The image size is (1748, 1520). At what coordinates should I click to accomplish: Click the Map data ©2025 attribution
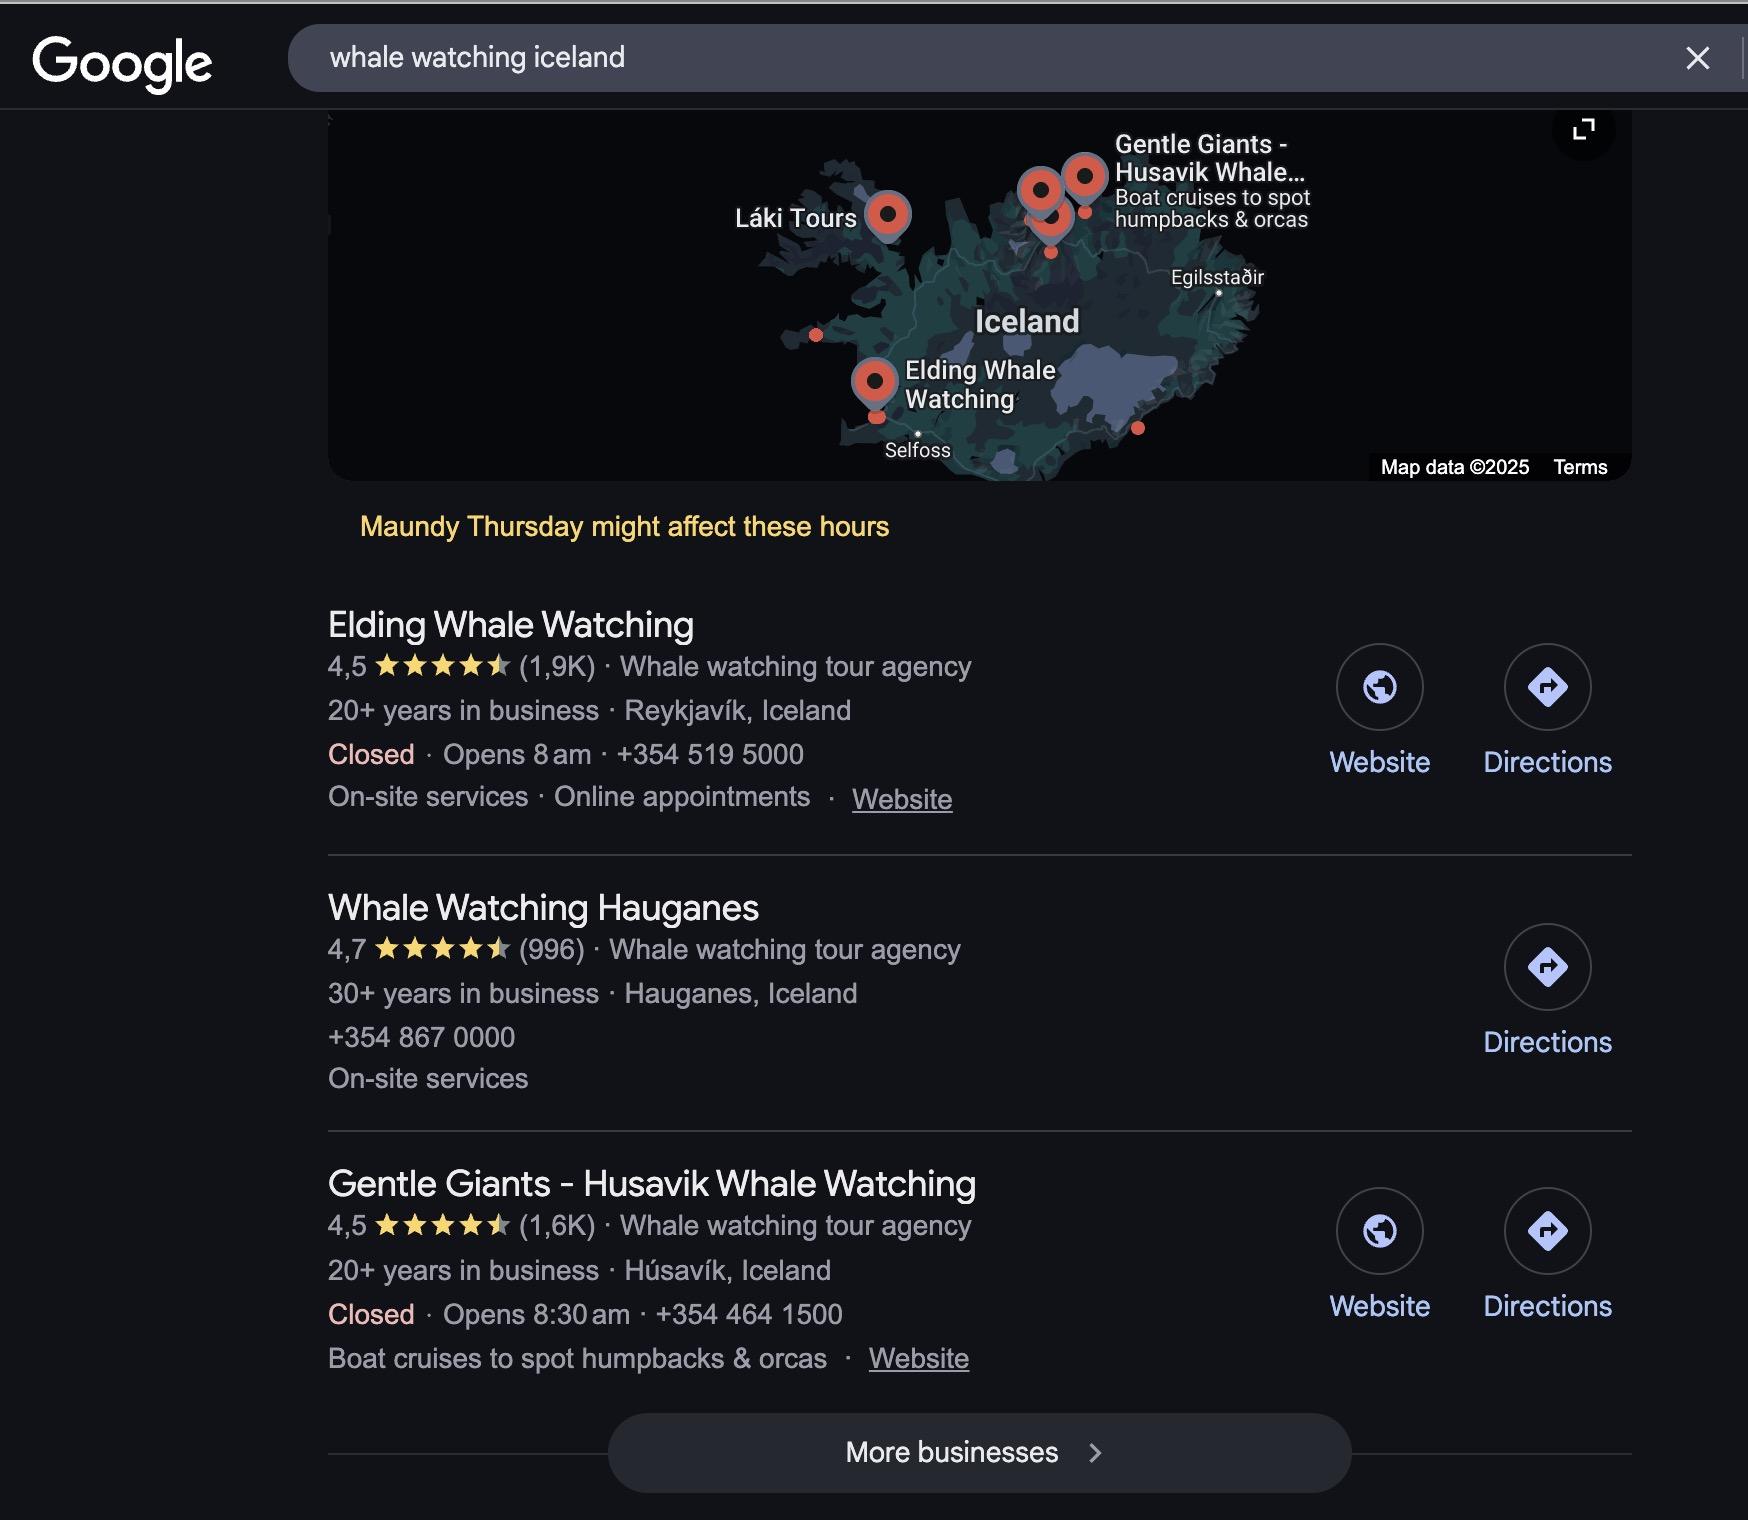pos(1455,467)
